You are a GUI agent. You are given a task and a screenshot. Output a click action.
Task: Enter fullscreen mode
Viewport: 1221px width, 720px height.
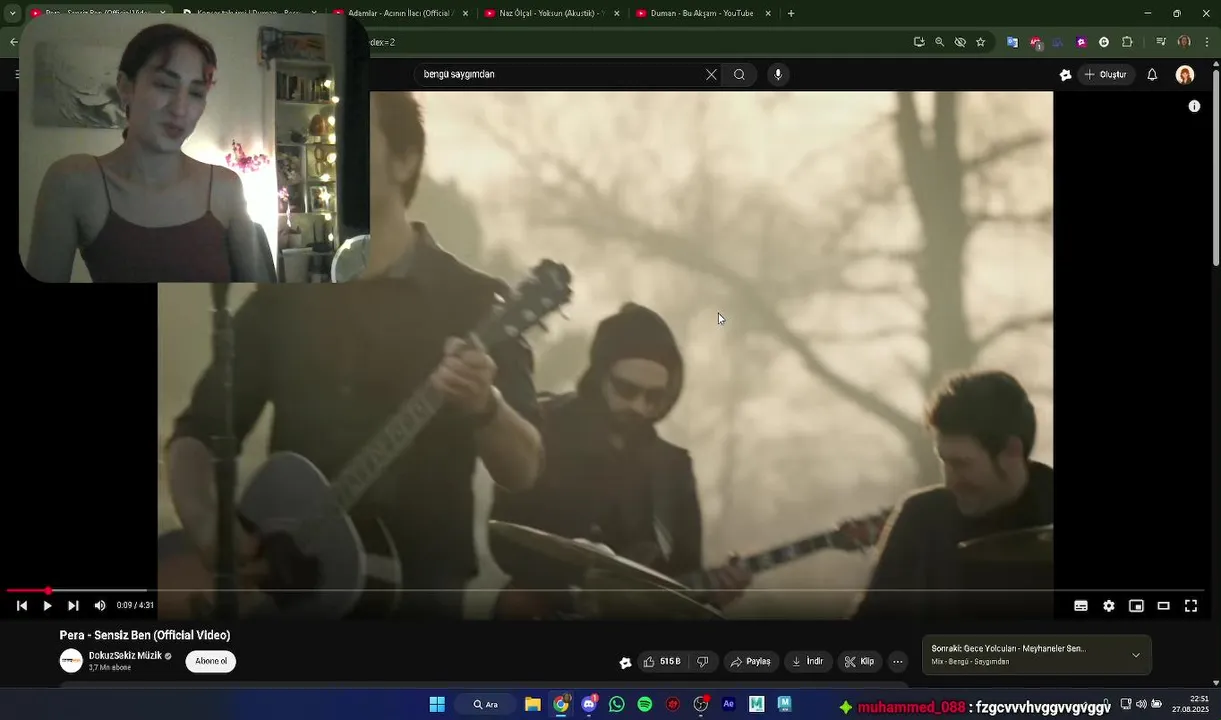pyautogui.click(x=1191, y=606)
